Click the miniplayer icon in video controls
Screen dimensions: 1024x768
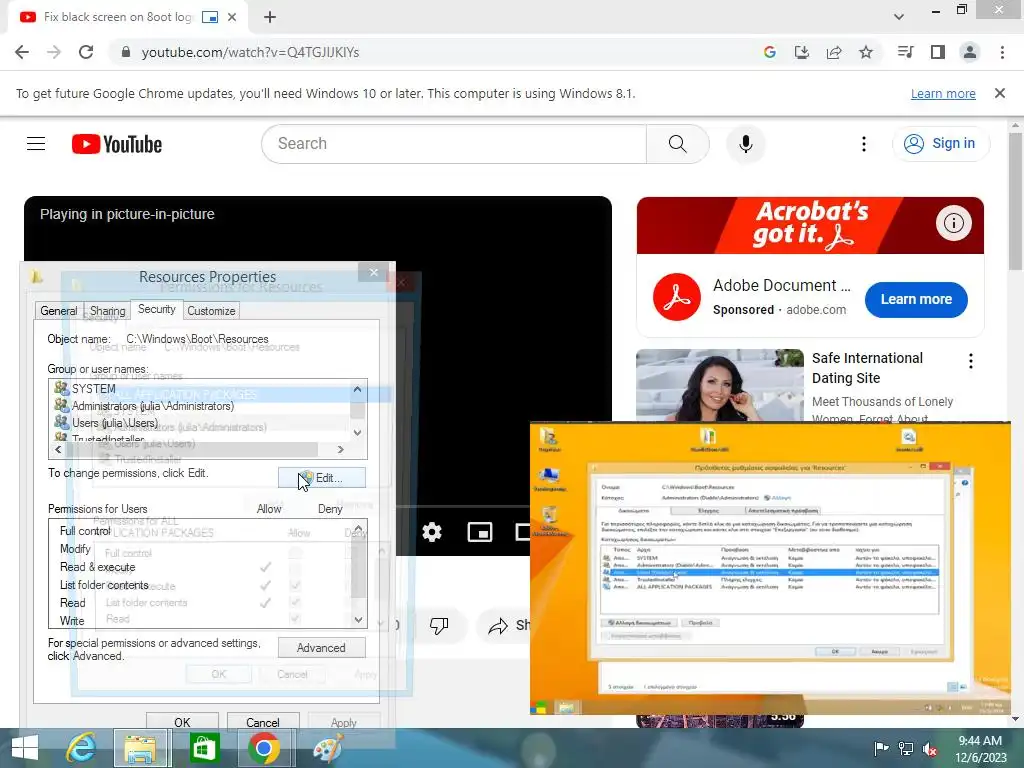pyautogui.click(x=480, y=532)
